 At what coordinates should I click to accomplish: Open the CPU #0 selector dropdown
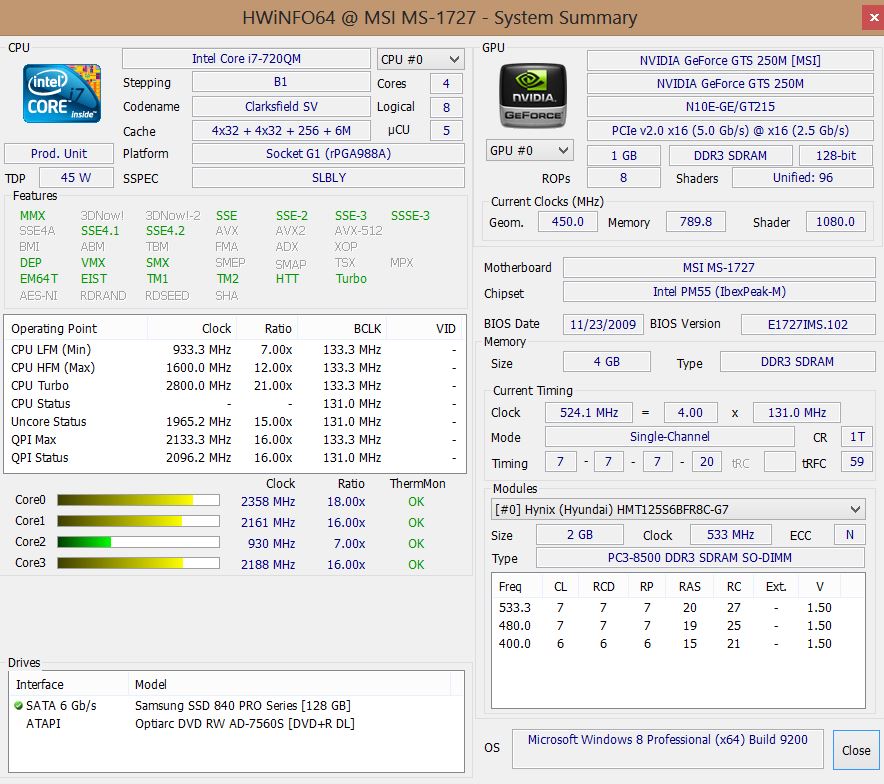pyautogui.click(x=421, y=59)
